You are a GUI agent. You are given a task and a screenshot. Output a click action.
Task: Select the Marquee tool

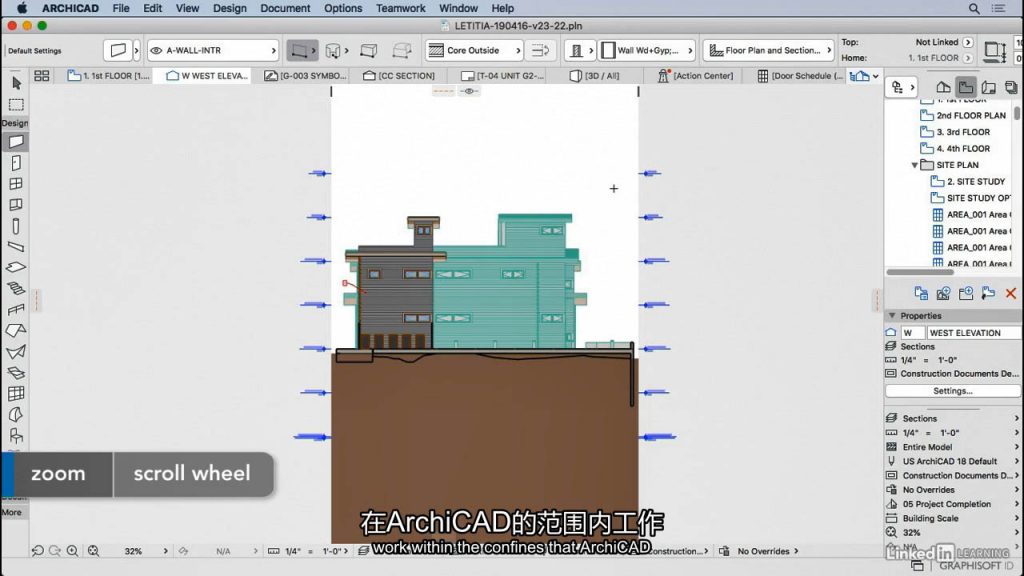click(16, 104)
